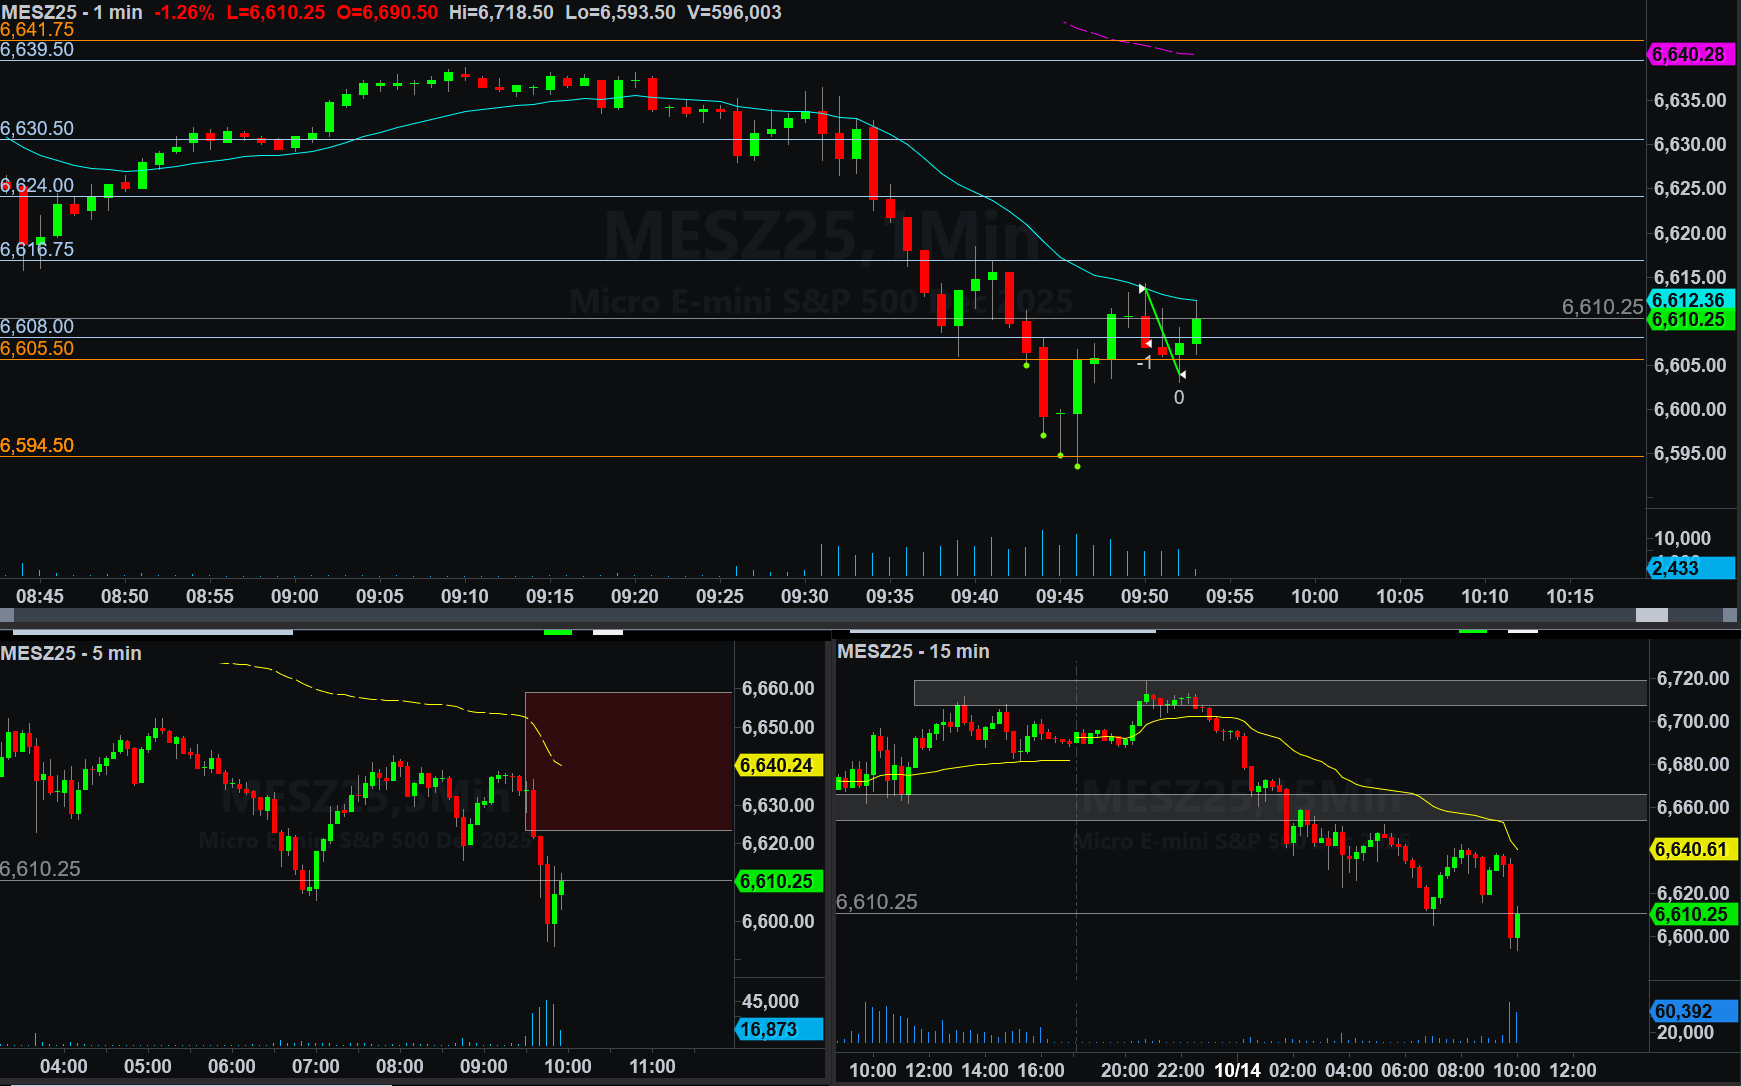
Task: Select the yellow 6,640.61 tag on 15 min chart
Action: (1691, 849)
